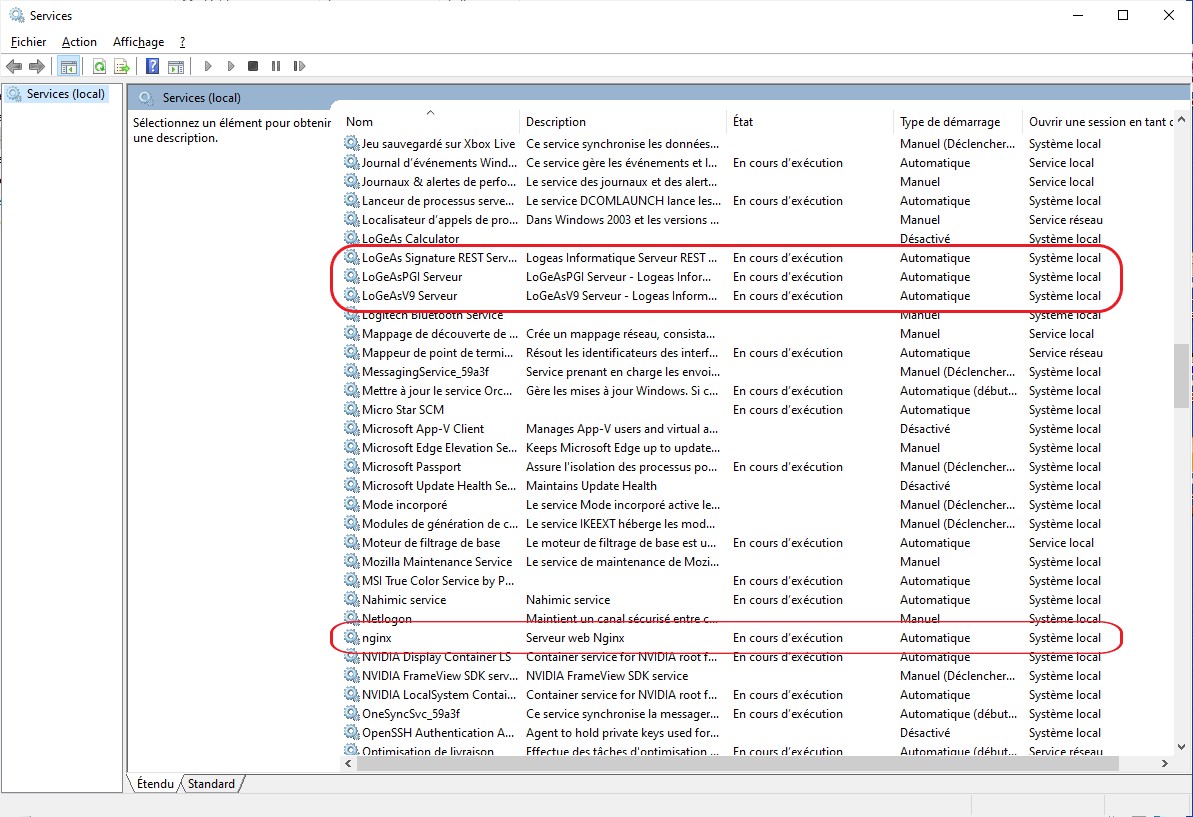Viewport: 1193px width, 817px height.
Task: Sort by the État column header
Action: (743, 122)
